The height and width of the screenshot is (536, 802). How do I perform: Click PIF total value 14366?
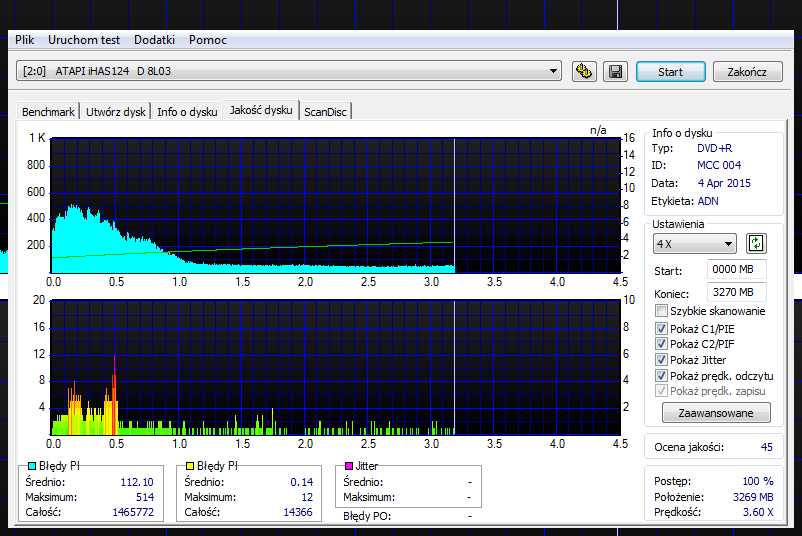pos(298,512)
